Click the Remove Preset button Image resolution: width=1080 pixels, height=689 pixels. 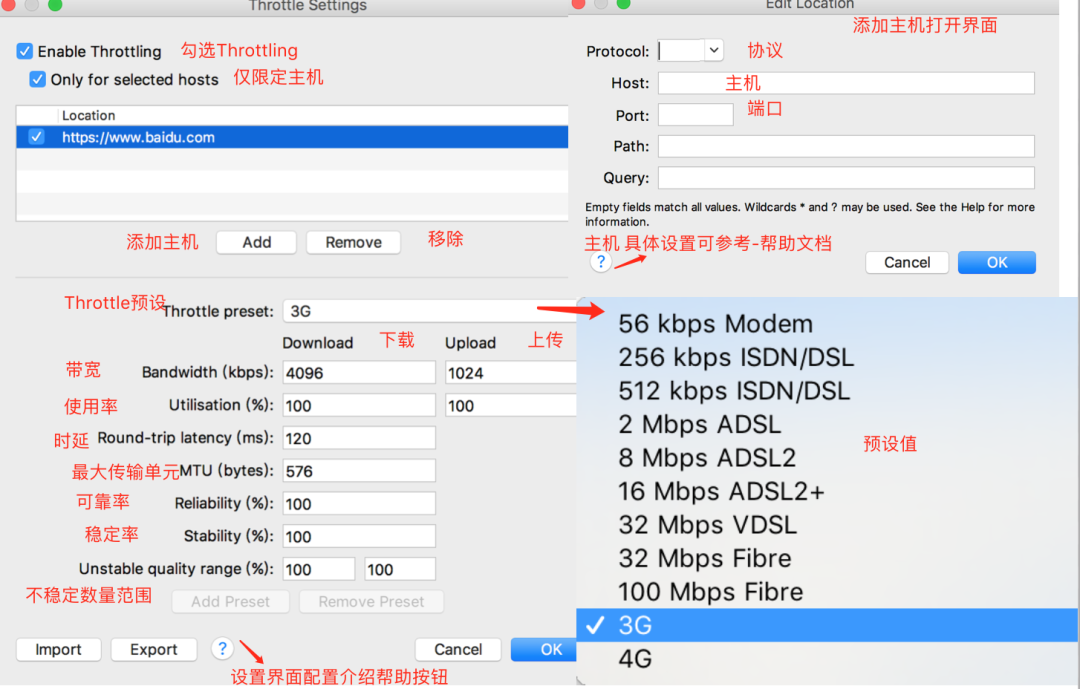(371, 601)
